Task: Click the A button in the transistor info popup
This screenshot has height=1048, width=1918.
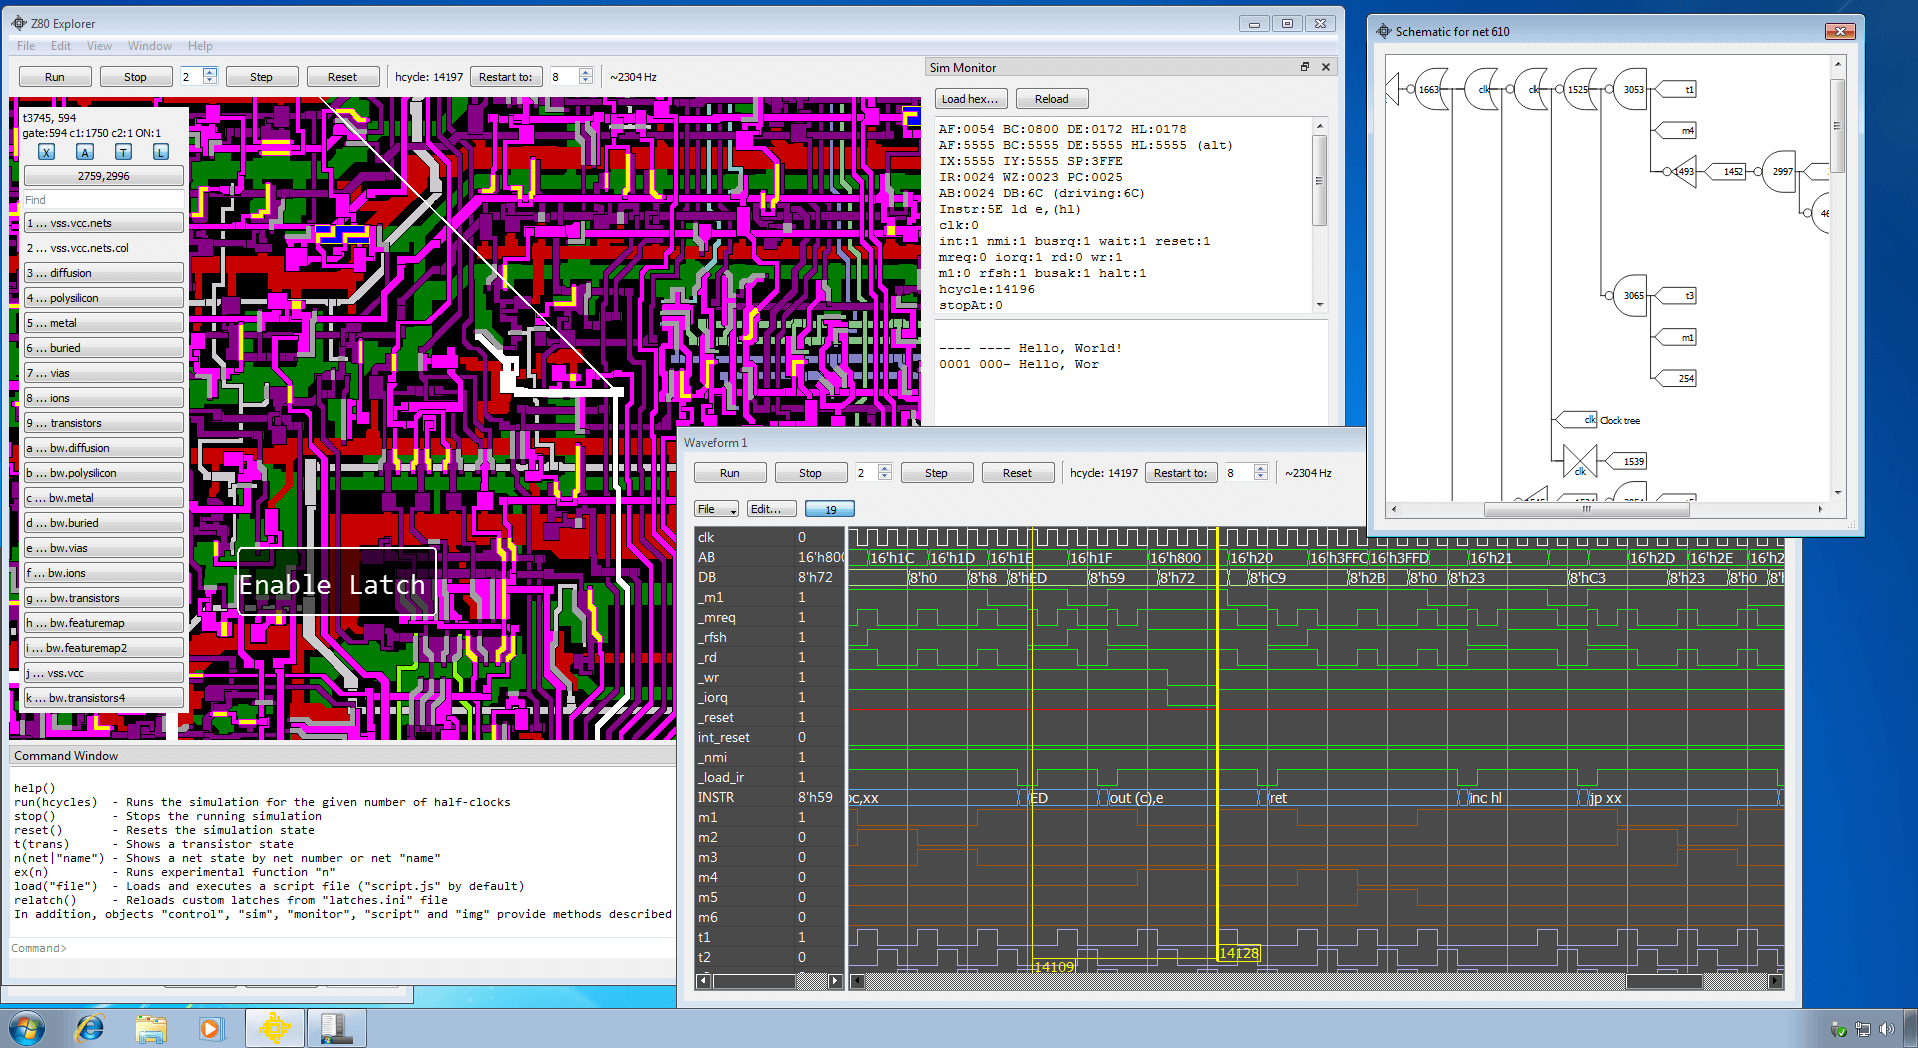Action: pos(84,152)
